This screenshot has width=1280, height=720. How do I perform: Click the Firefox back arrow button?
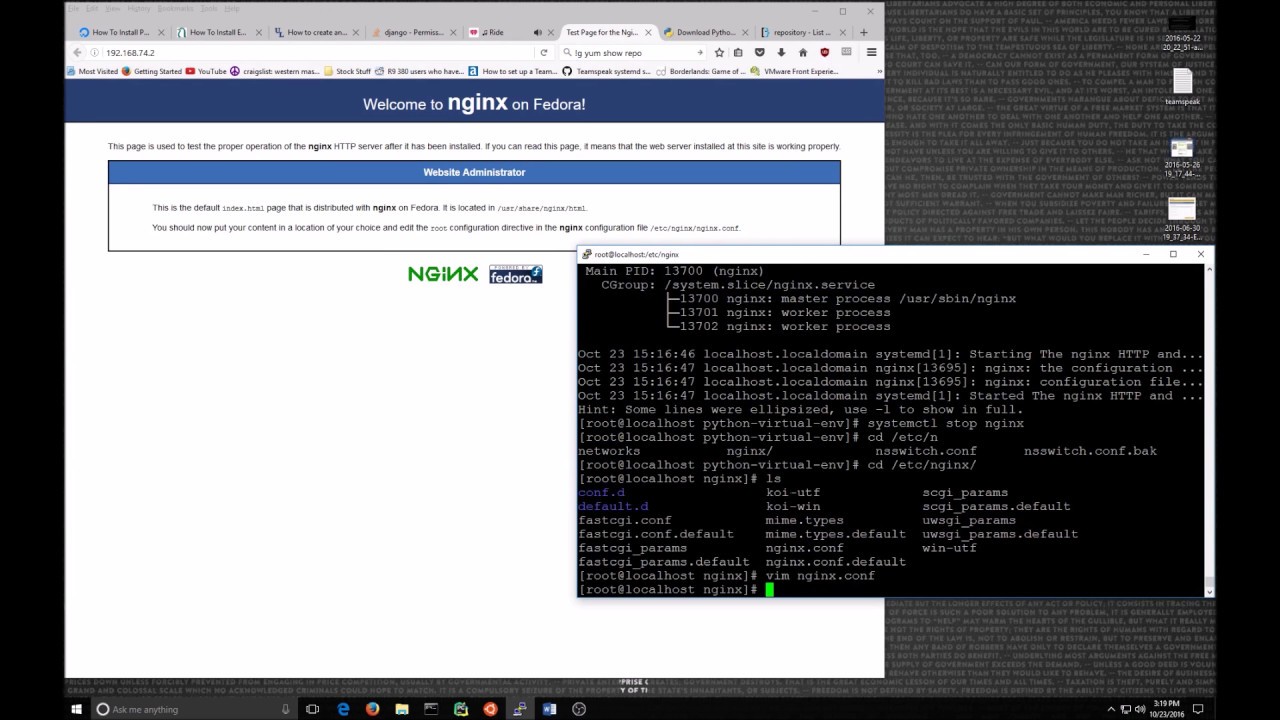coord(77,52)
